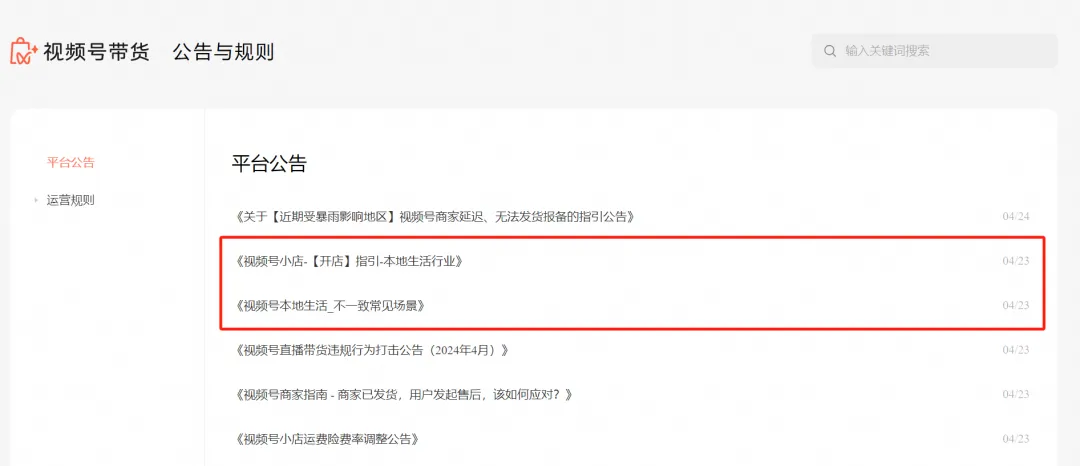The image size is (1080, 466).
Task: Expand the 运营规则 tree arrow
Action: 36,200
